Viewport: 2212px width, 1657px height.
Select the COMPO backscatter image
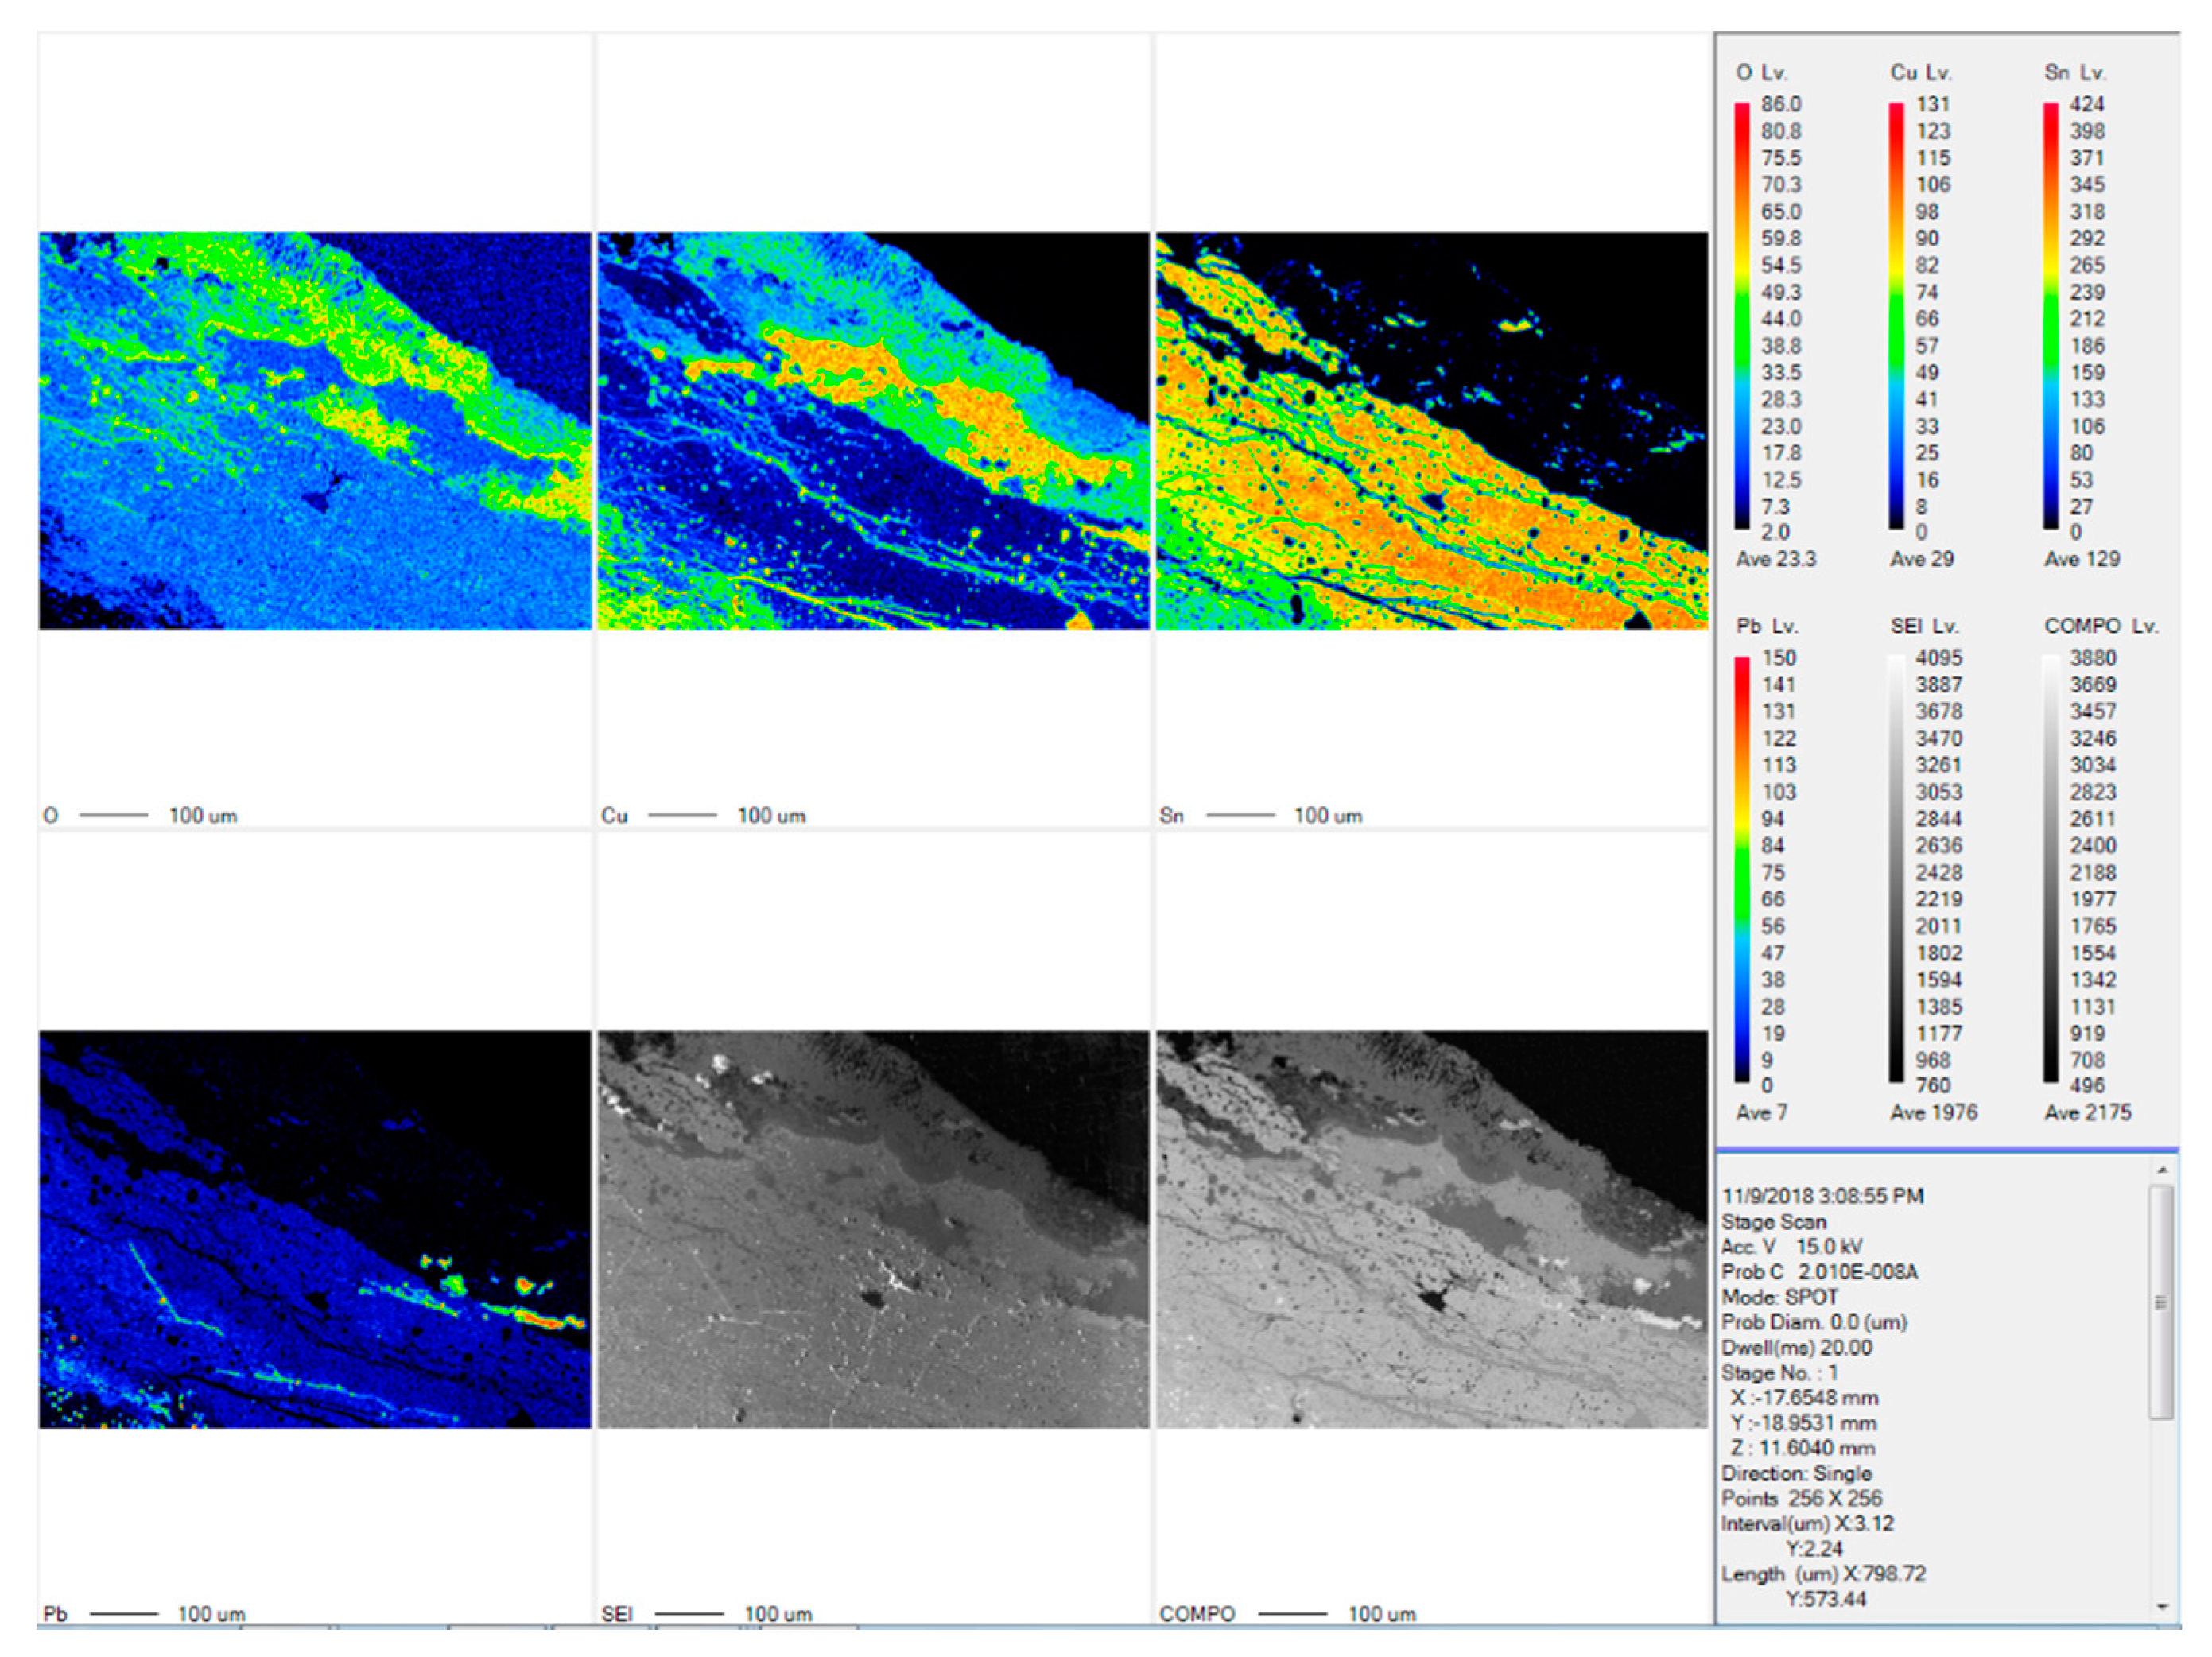tap(1431, 1228)
